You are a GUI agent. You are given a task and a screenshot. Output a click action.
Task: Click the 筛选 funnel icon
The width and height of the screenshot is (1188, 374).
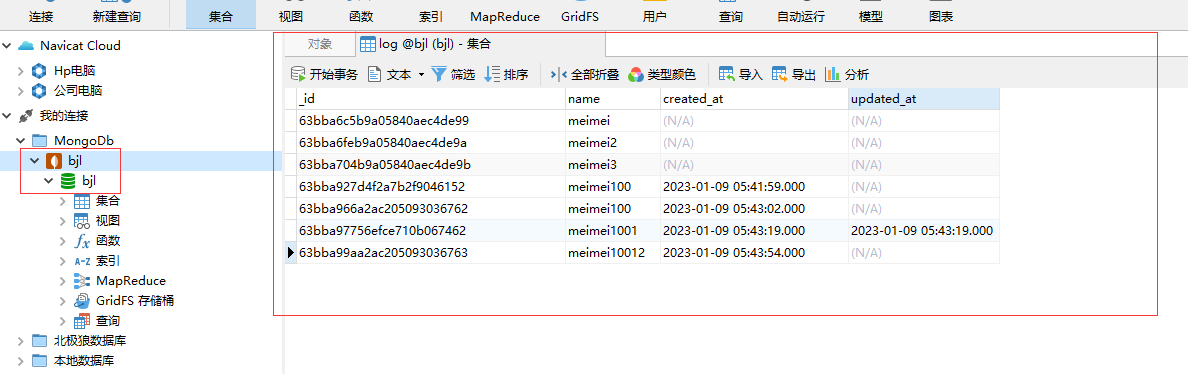tap(439, 74)
